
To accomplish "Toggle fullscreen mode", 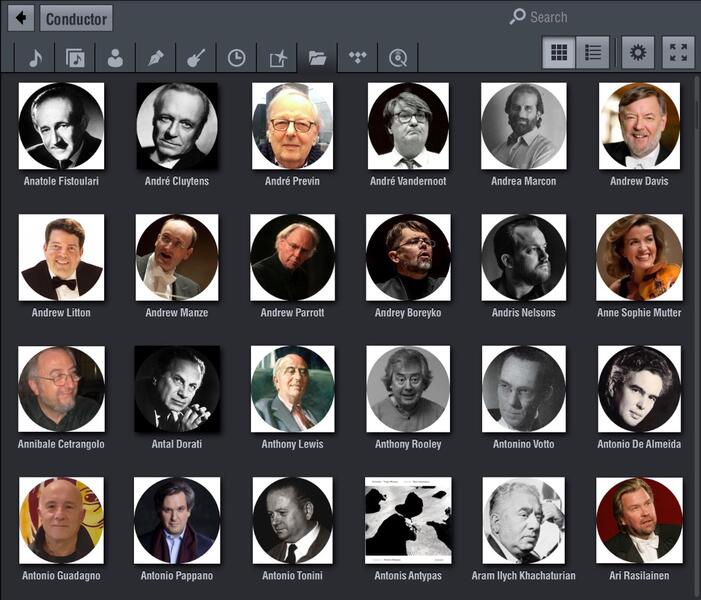I will pyautogui.click(x=678, y=52).
